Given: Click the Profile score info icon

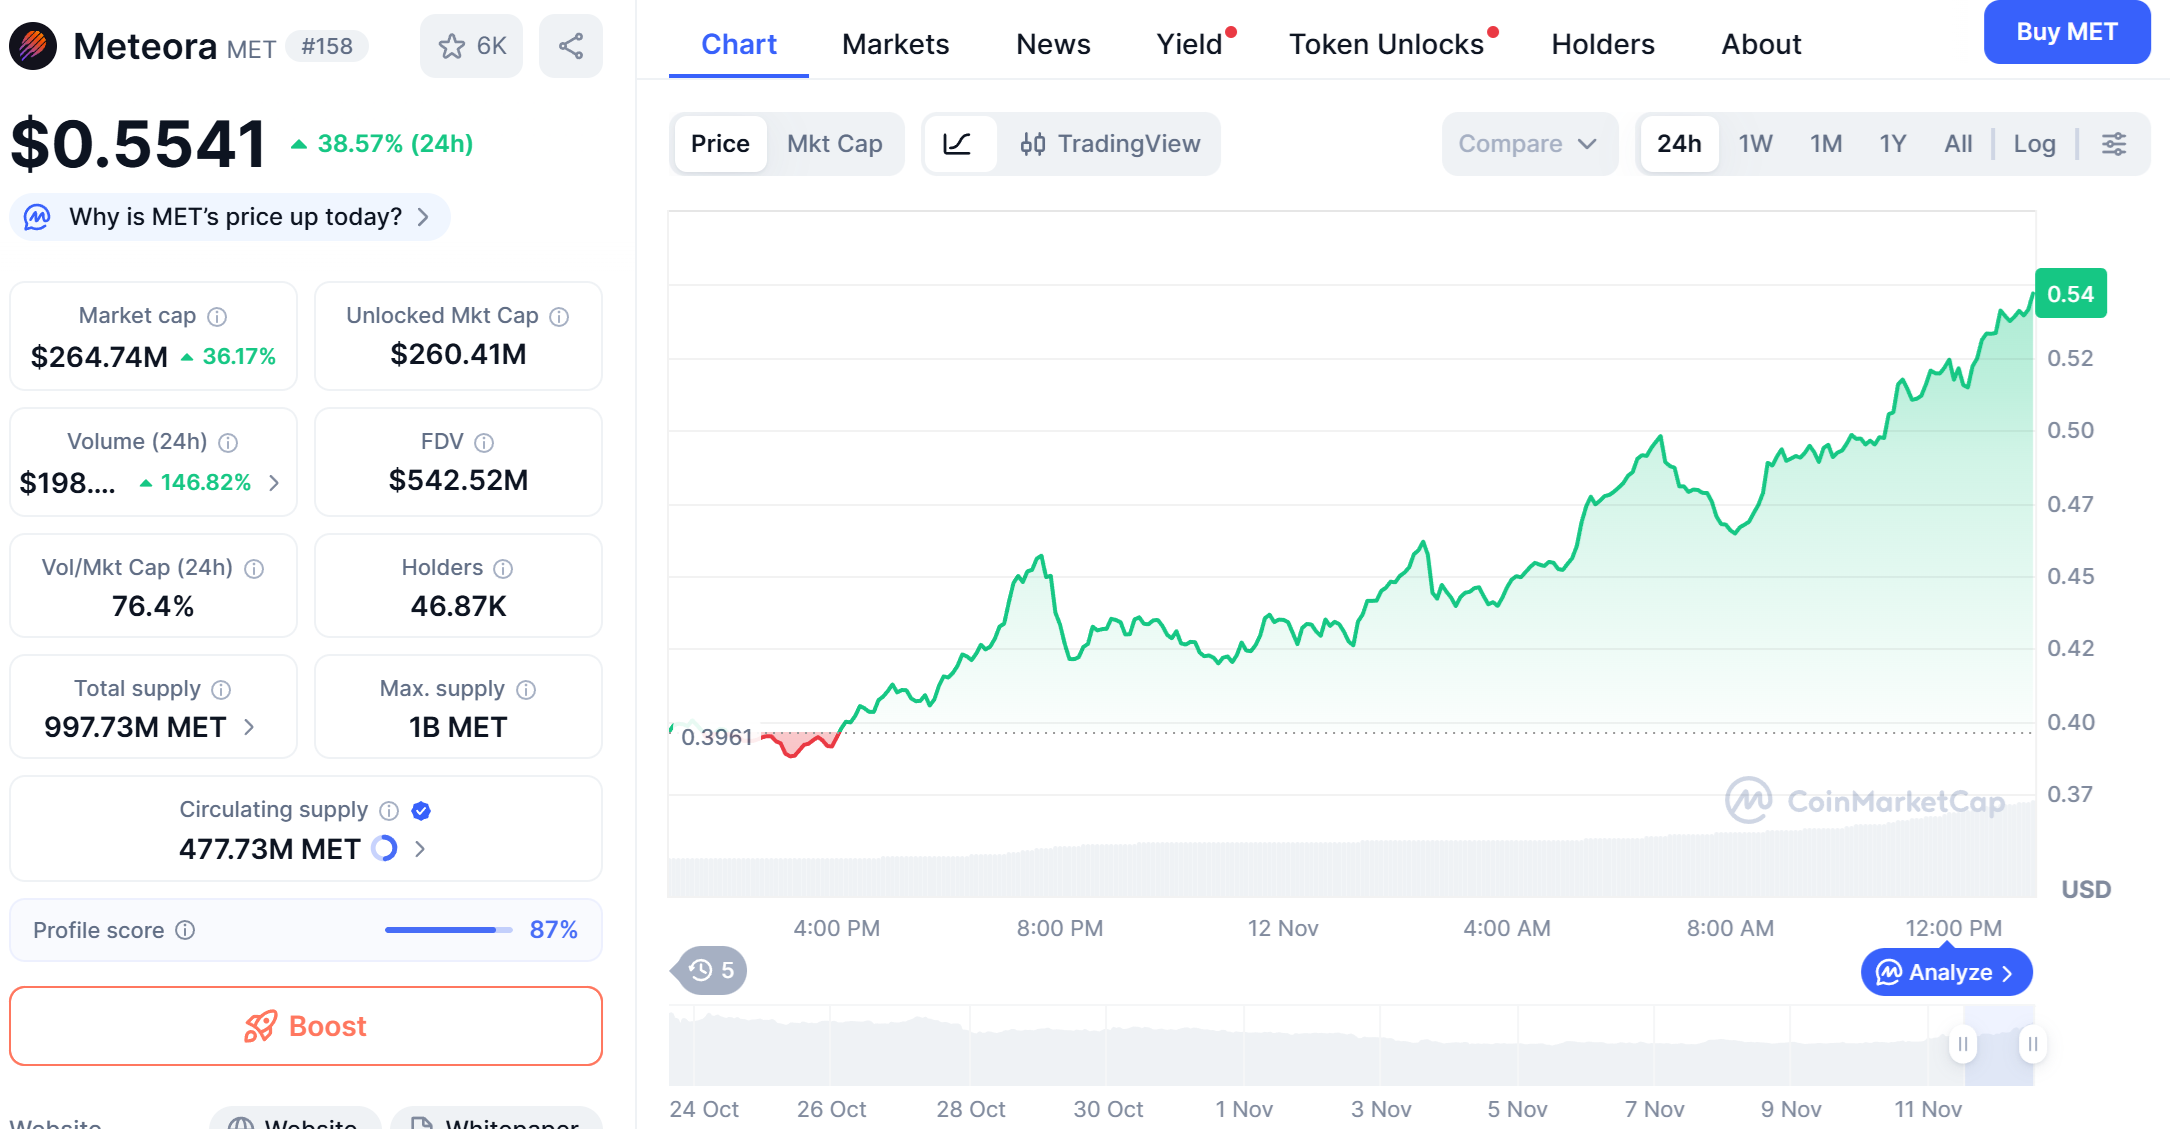Looking at the screenshot, I should click(185, 930).
